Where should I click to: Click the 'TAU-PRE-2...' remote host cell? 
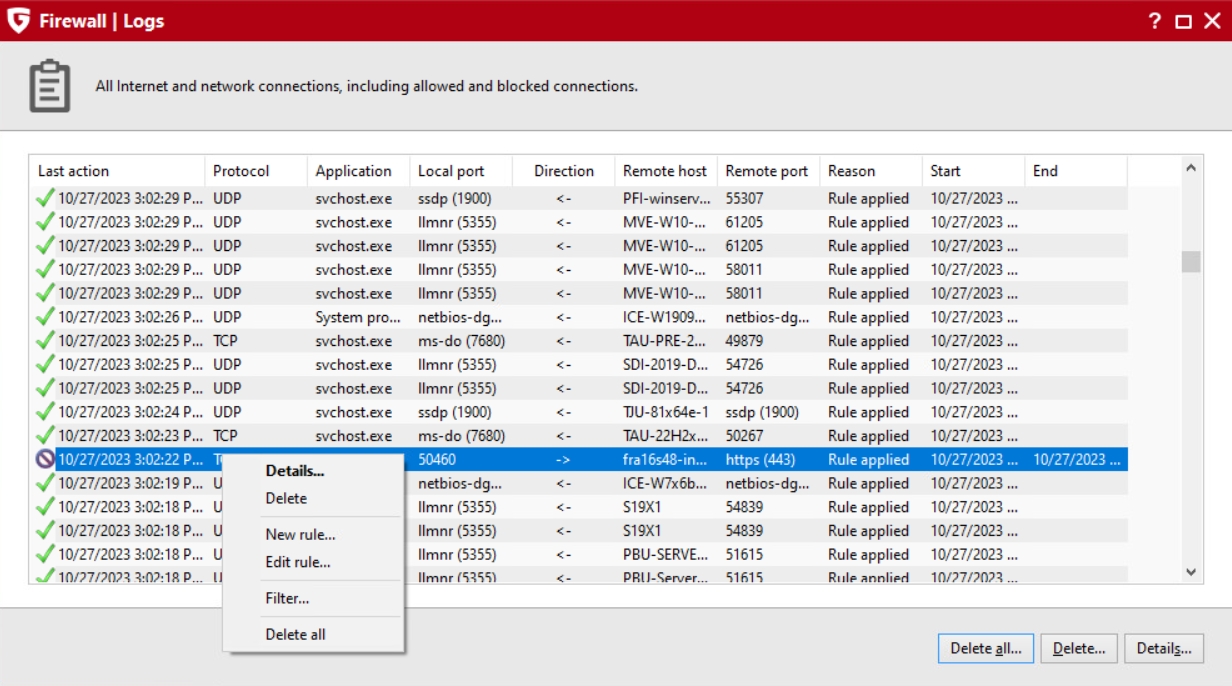[666, 340]
